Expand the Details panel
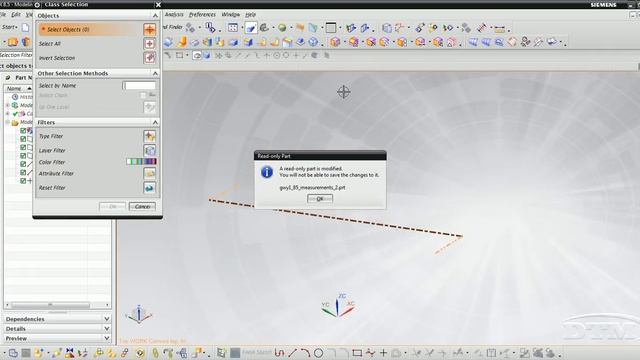640x360 pixels. [x=107, y=329]
